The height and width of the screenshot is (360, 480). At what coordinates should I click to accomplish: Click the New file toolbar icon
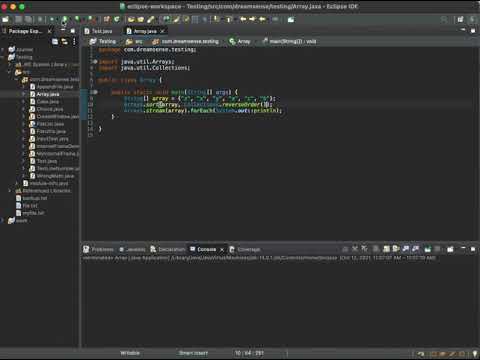(6, 19)
